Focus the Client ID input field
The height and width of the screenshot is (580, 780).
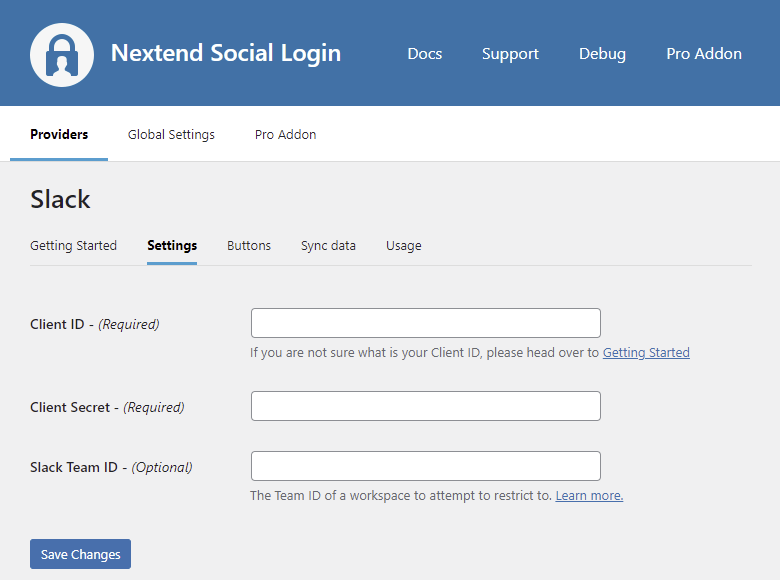pyautogui.click(x=425, y=323)
